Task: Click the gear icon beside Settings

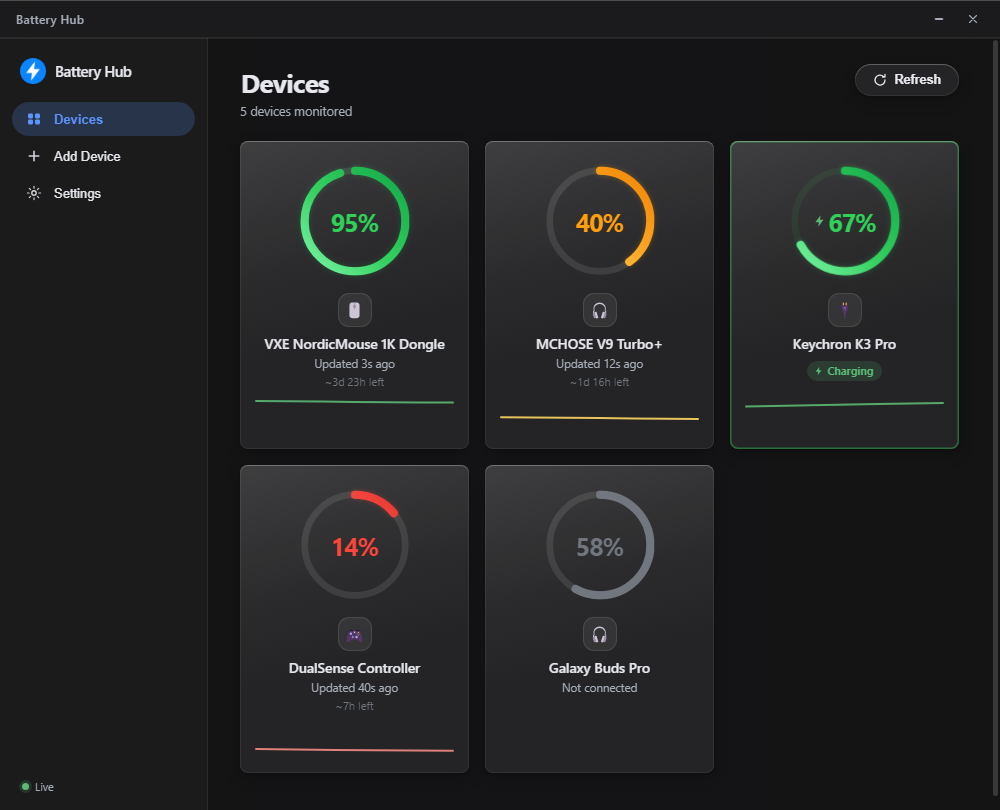Action: point(34,193)
